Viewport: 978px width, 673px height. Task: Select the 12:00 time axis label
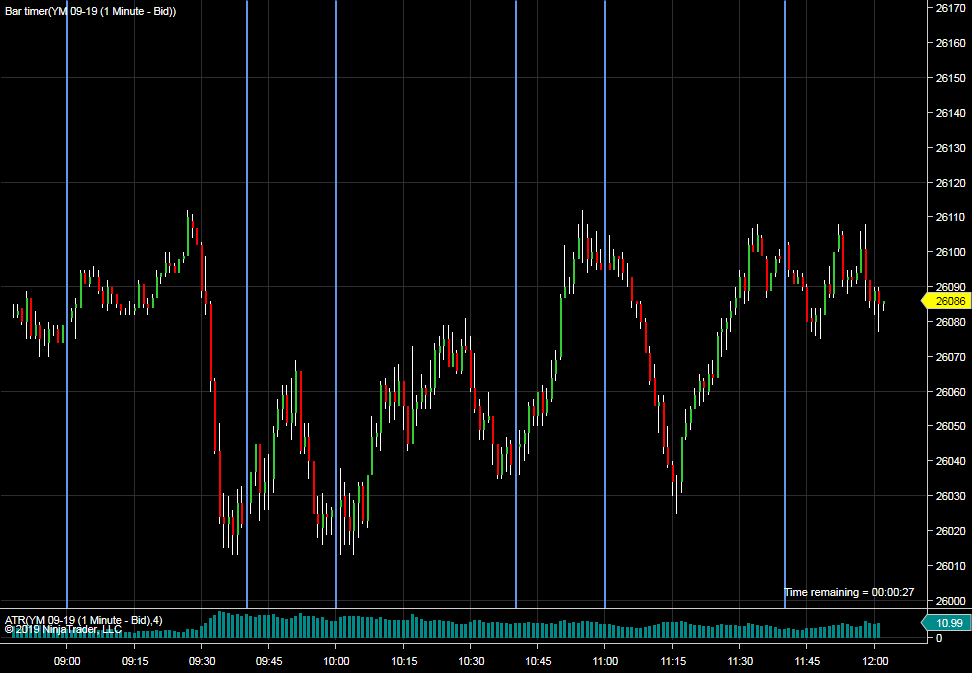[876, 662]
